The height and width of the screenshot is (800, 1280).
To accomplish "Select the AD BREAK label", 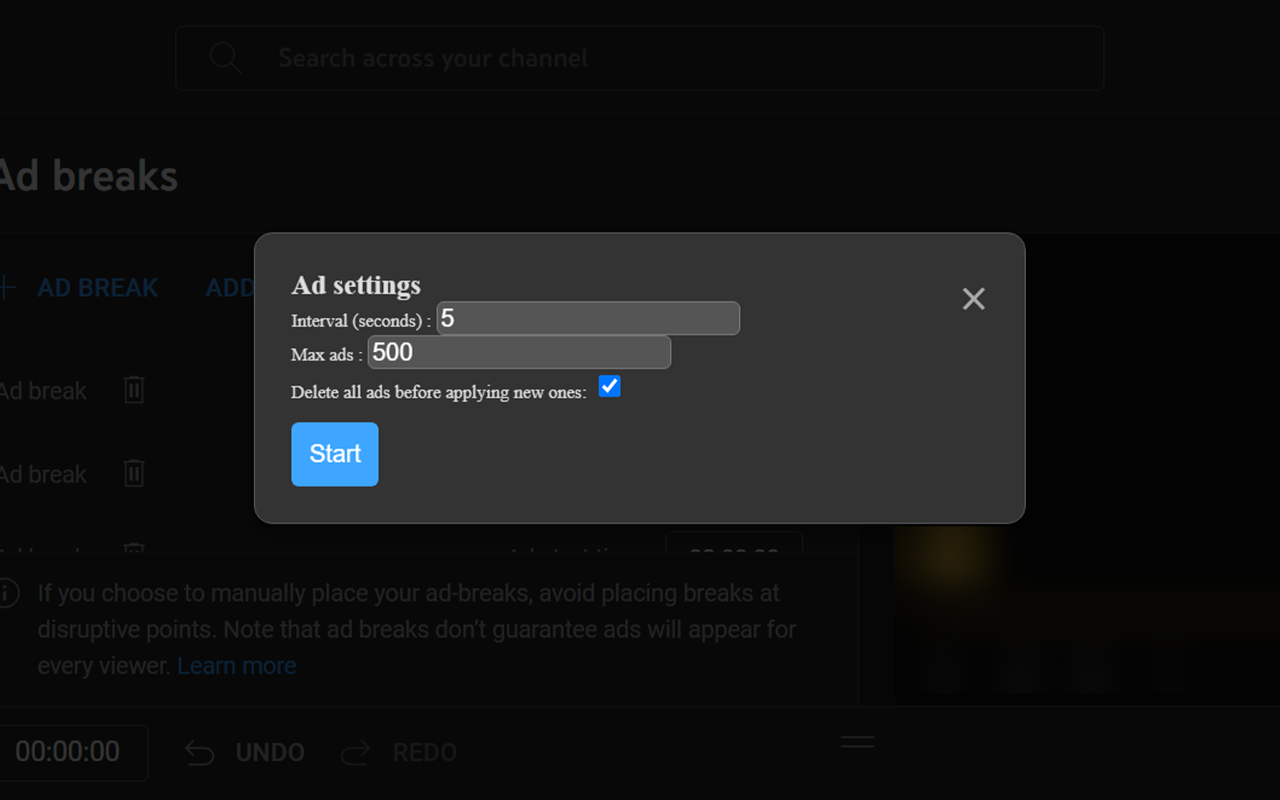I will (98, 287).
